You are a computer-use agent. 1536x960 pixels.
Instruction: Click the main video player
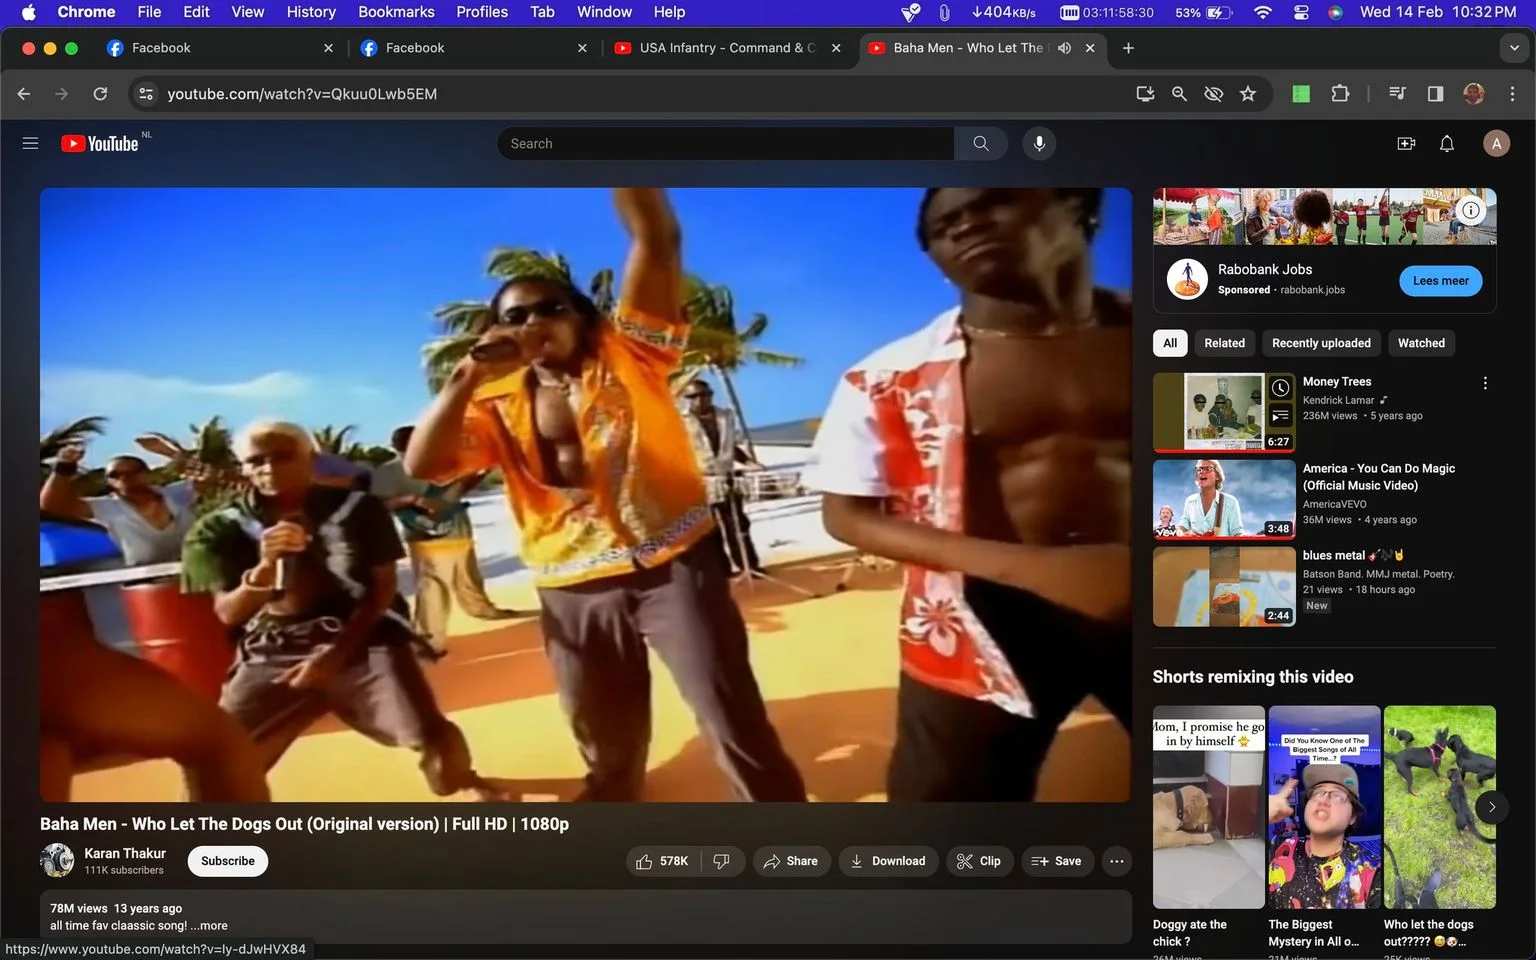pos(586,495)
